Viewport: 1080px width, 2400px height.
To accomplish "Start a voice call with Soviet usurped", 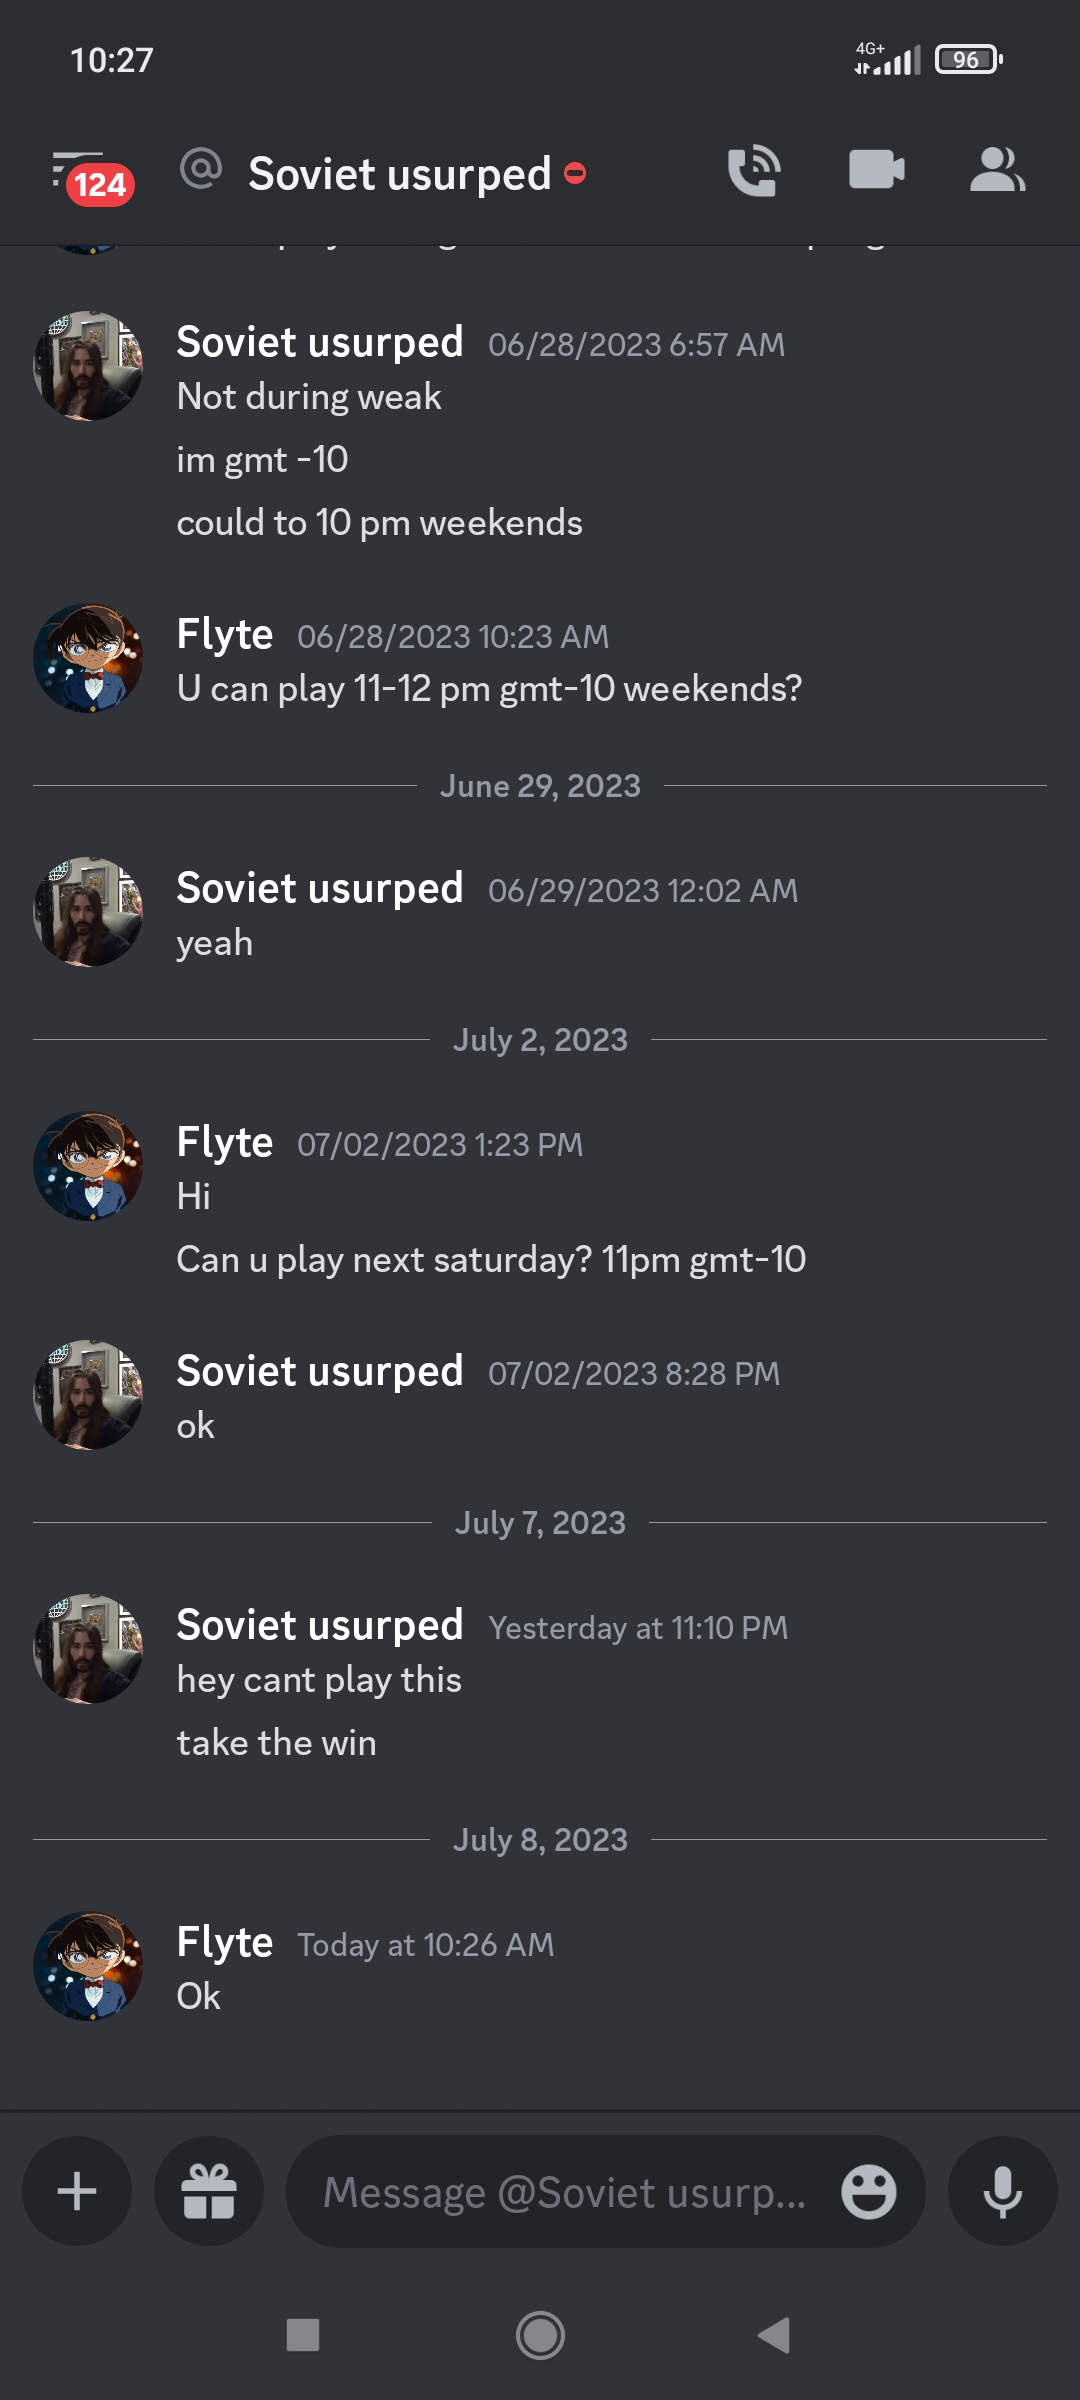I will click(753, 171).
